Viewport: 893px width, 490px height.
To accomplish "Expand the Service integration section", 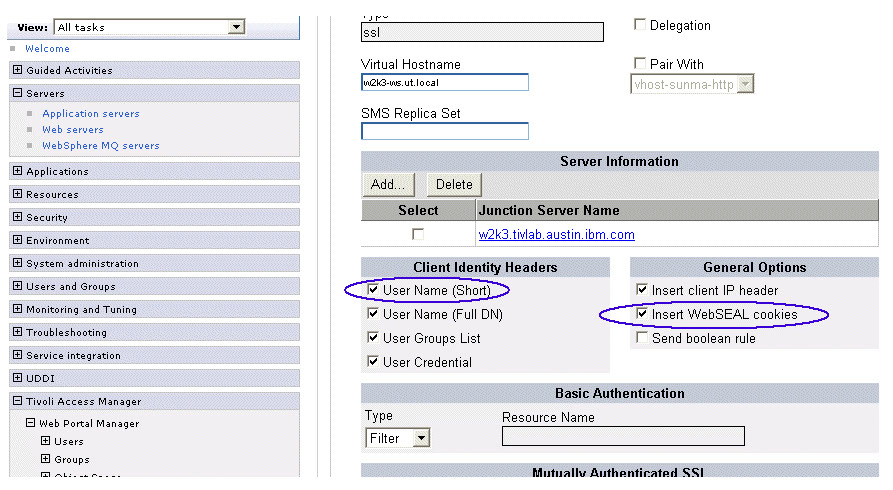I will 18,355.
